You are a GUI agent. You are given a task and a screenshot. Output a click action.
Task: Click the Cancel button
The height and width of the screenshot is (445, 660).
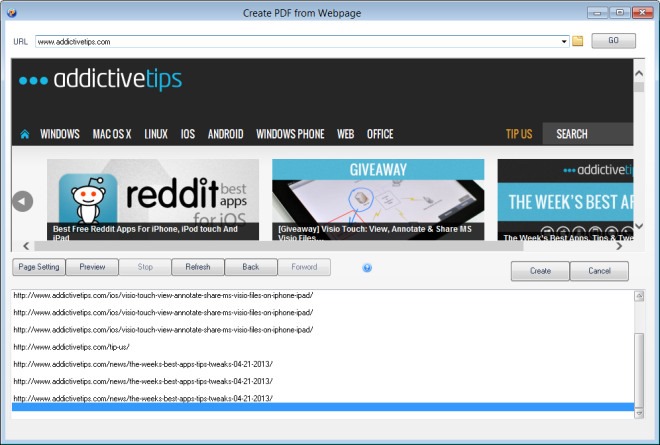coord(599,271)
